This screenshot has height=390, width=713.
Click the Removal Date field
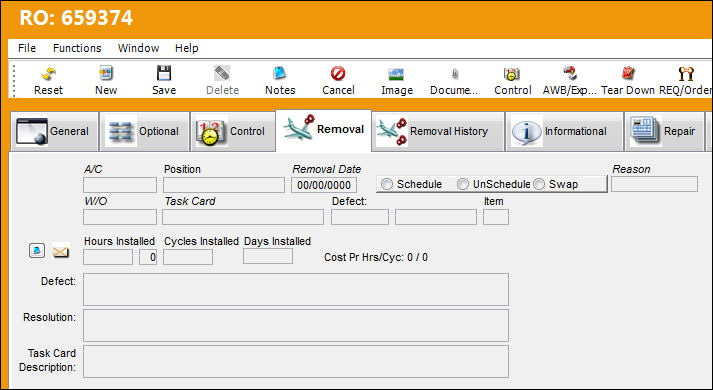[x=324, y=185]
